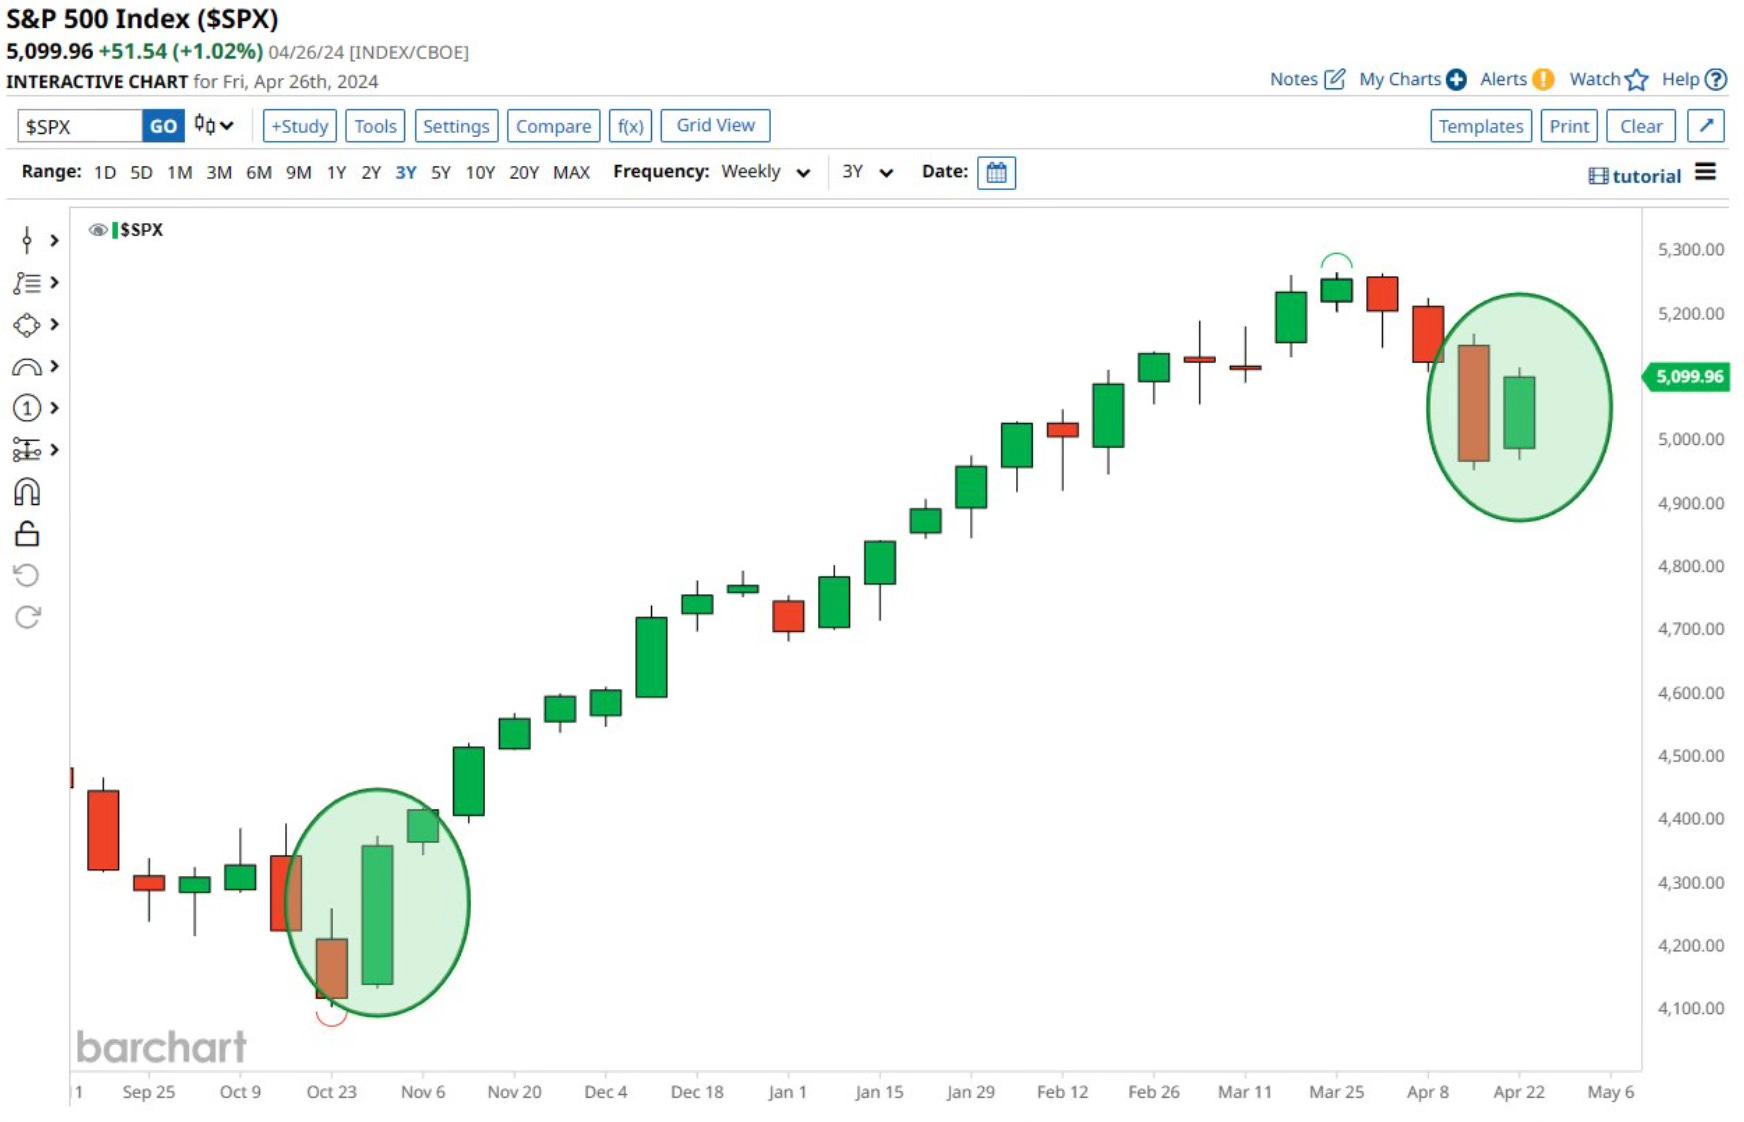Open the tutorial video link
Viewport: 1744px width, 1122px height.
[1635, 176]
